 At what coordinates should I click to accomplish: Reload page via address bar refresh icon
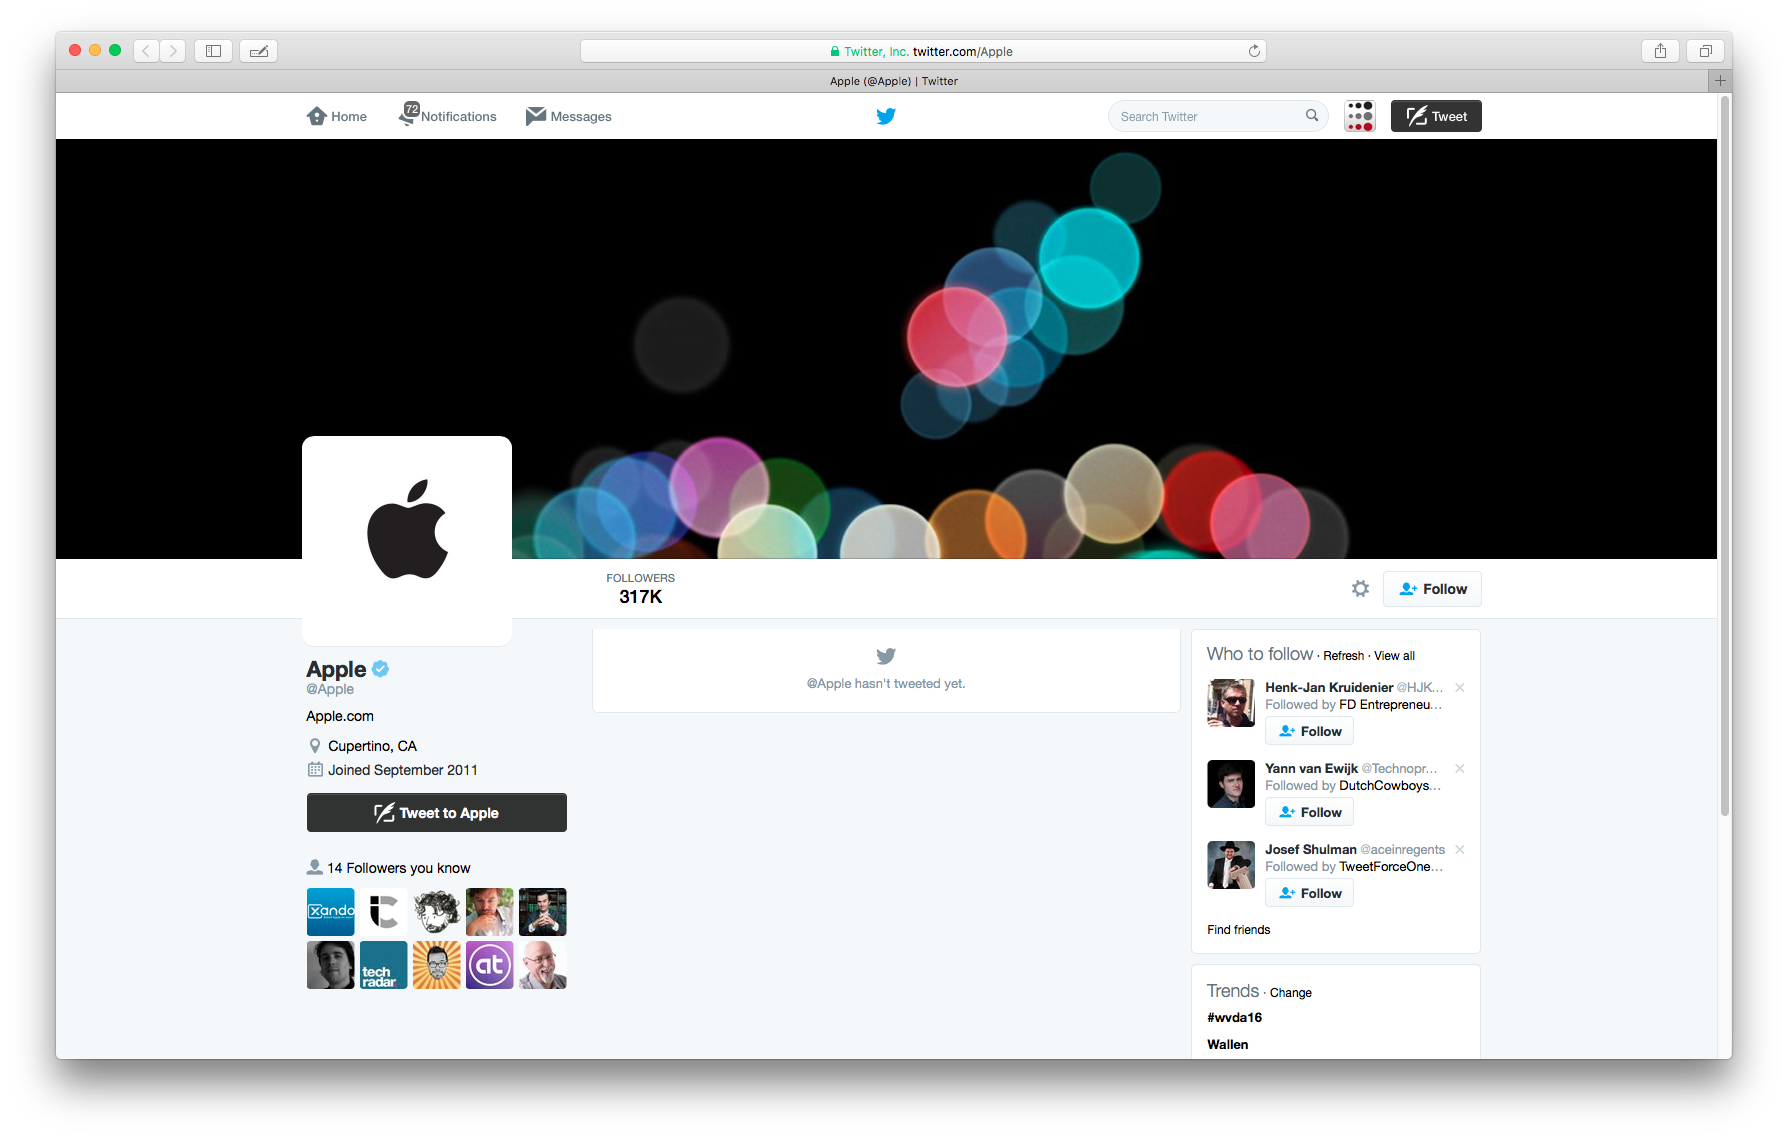(1254, 51)
